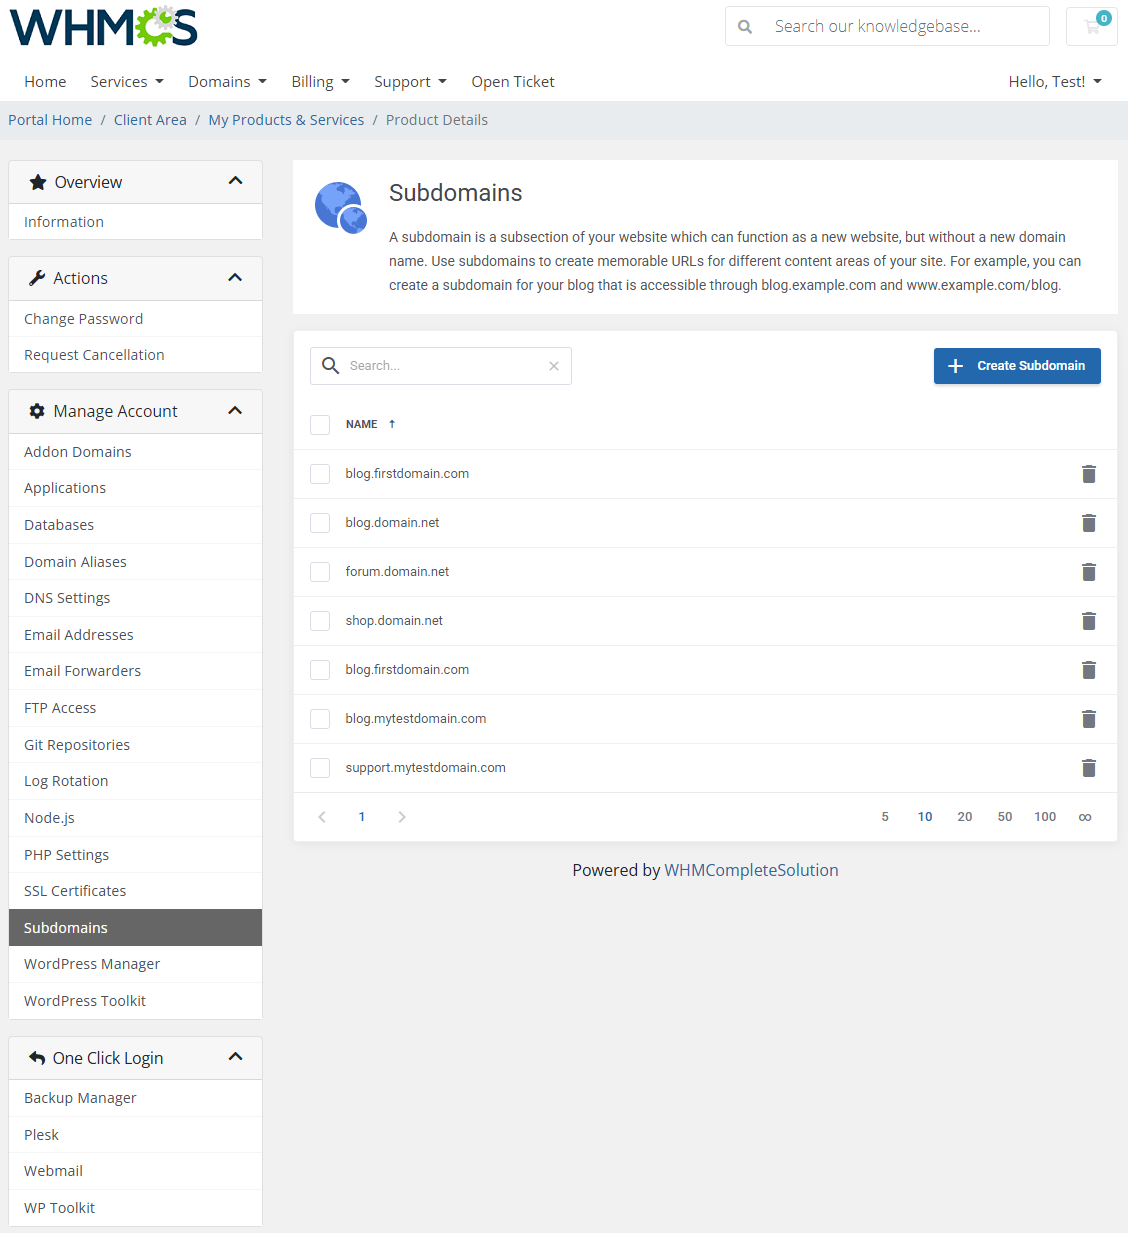Remove blog.mytestdomain.com using its delete icon
The width and height of the screenshot is (1128, 1233).
(x=1089, y=719)
